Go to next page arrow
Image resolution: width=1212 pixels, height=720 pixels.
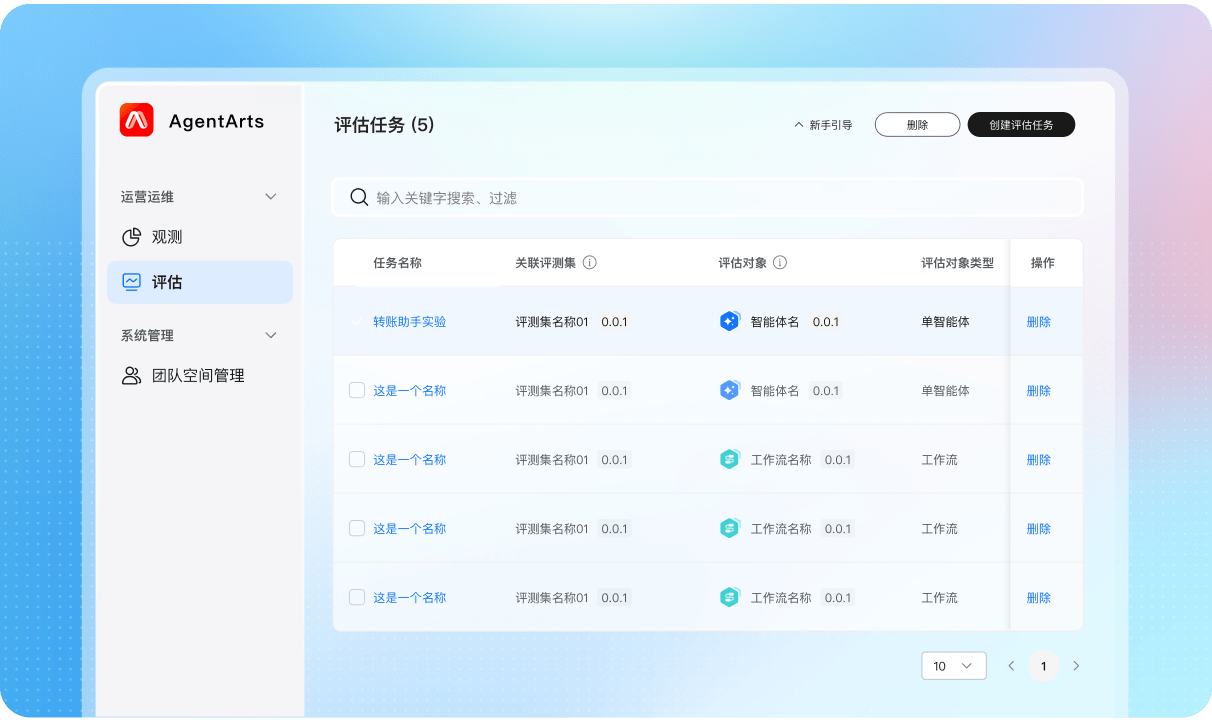pos(1076,666)
